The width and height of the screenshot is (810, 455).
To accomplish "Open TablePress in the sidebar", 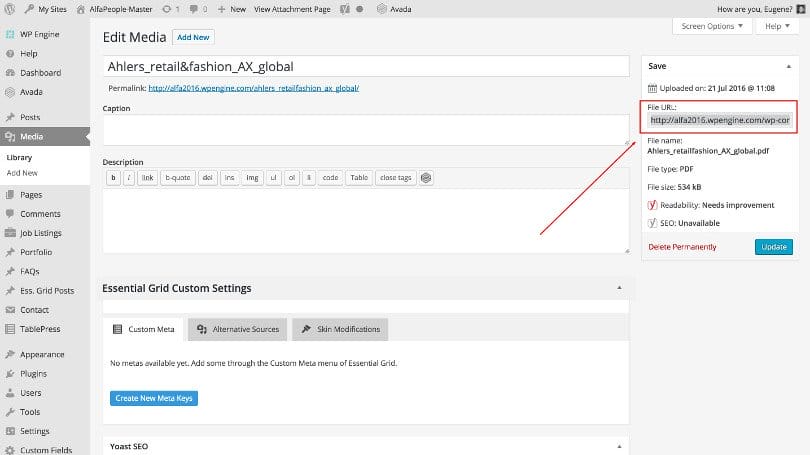I will [x=42, y=329].
